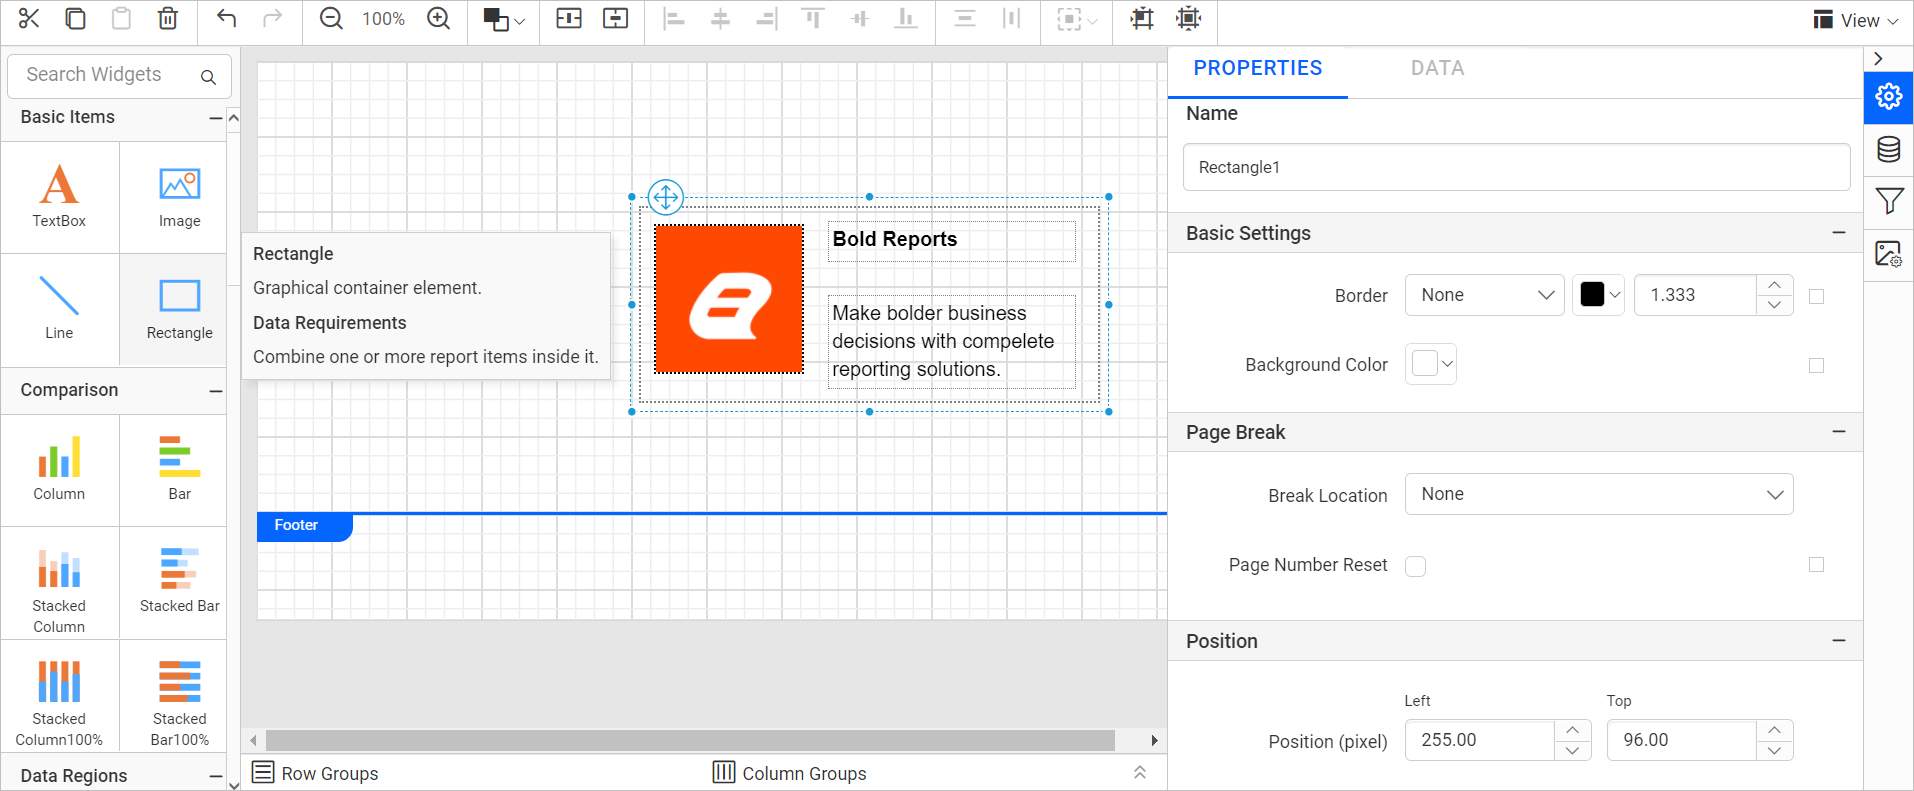Toggle the report header icon

point(569,19)
